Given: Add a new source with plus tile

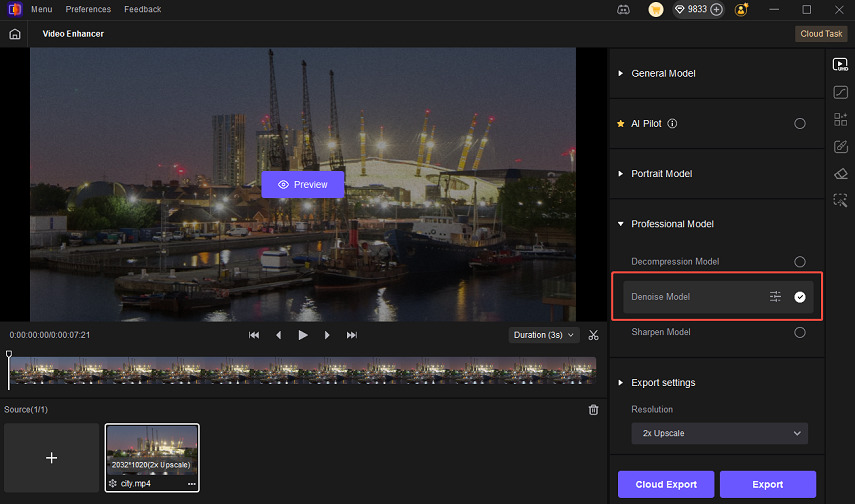Looking at the screenshot, I should [x=52, y=458].
